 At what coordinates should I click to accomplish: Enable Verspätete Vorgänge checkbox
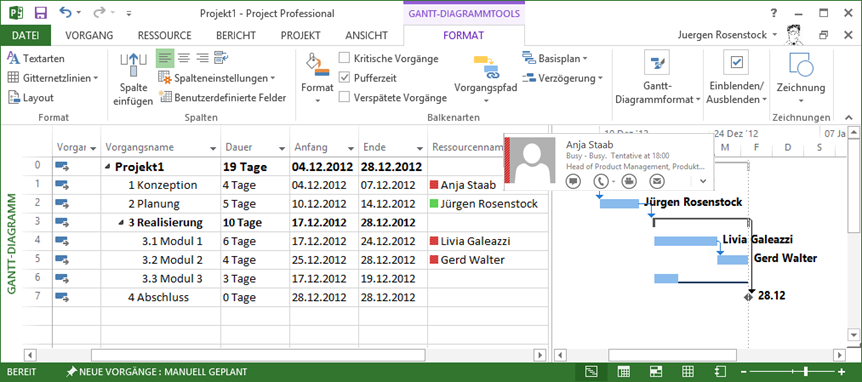click(344, 97)
